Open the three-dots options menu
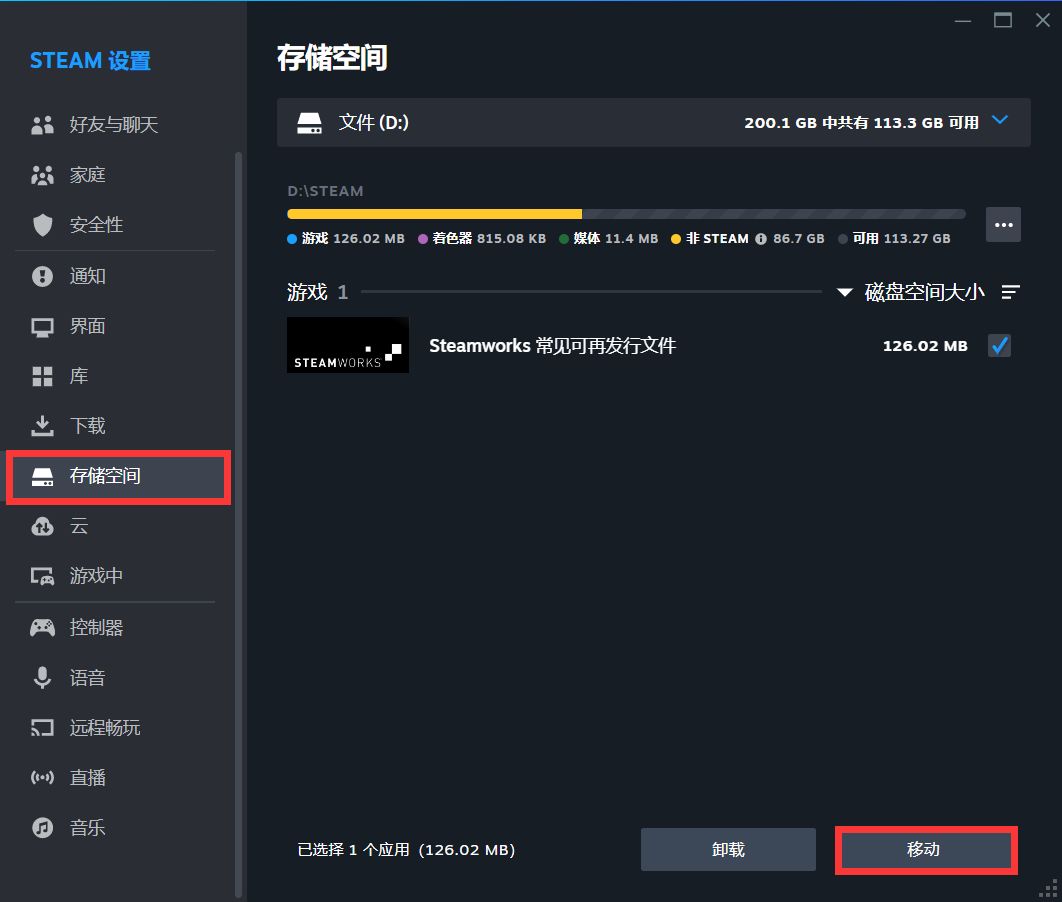Viewport: 1062px width, 902px height. click(1003, 225)
